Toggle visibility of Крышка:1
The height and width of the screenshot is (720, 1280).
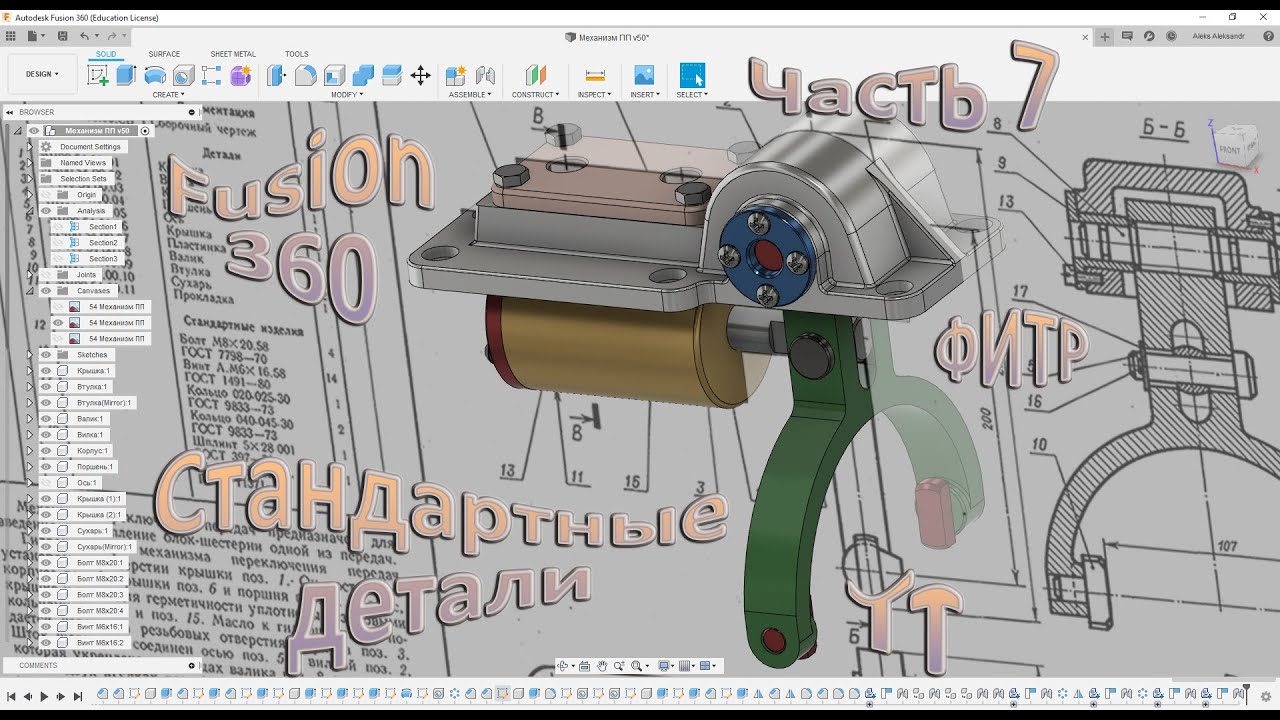[x=46, y=371]
